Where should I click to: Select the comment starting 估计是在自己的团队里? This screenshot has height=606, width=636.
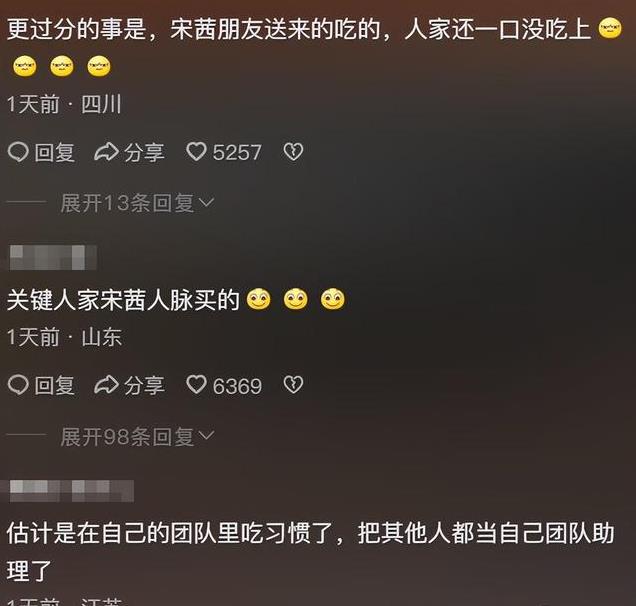click(x=311, y=552)
